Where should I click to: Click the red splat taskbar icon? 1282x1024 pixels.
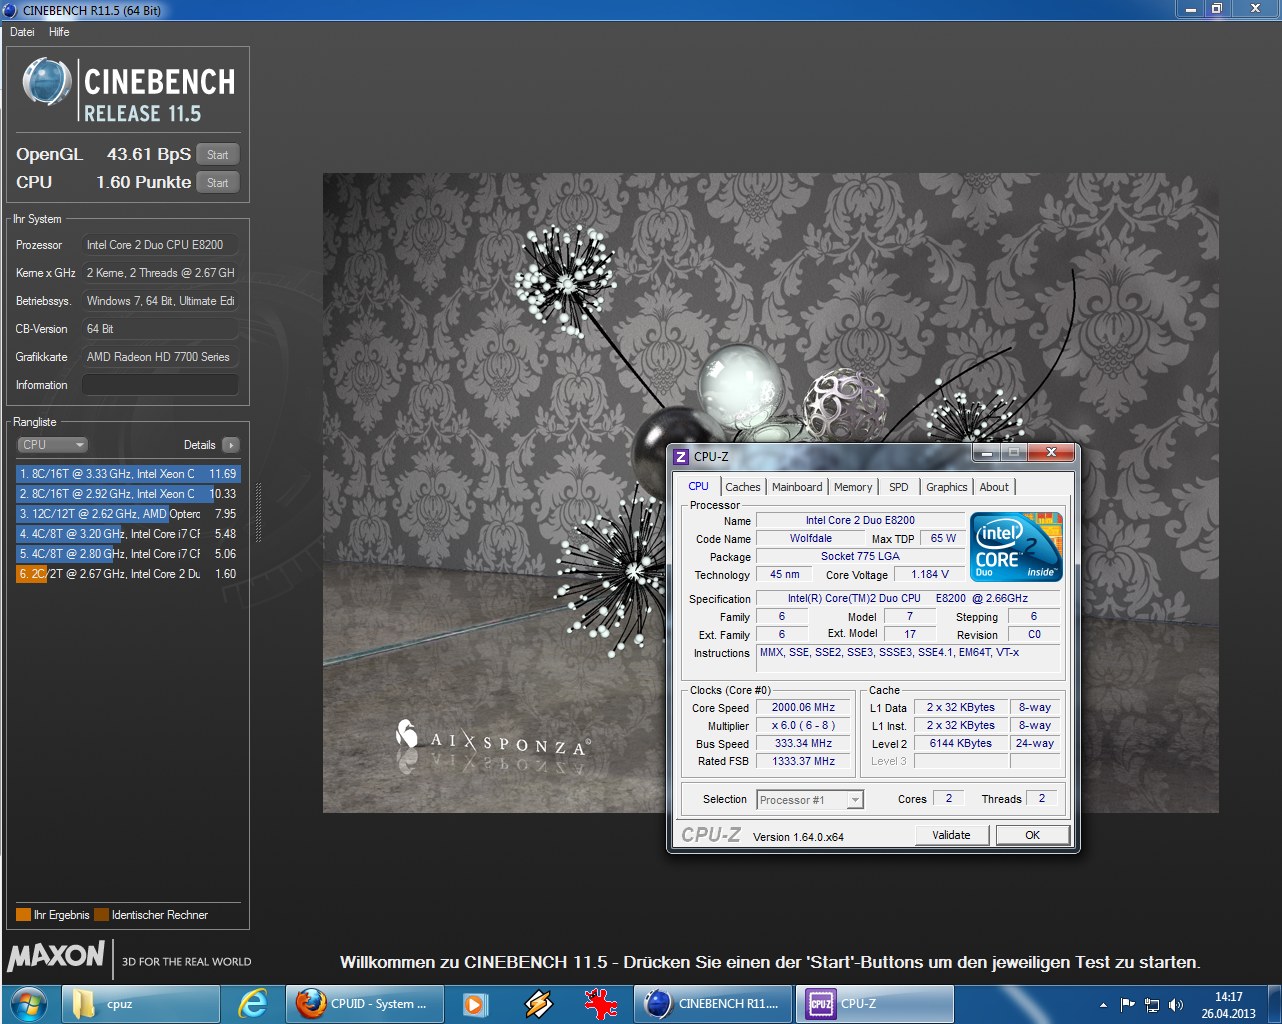600,1004
